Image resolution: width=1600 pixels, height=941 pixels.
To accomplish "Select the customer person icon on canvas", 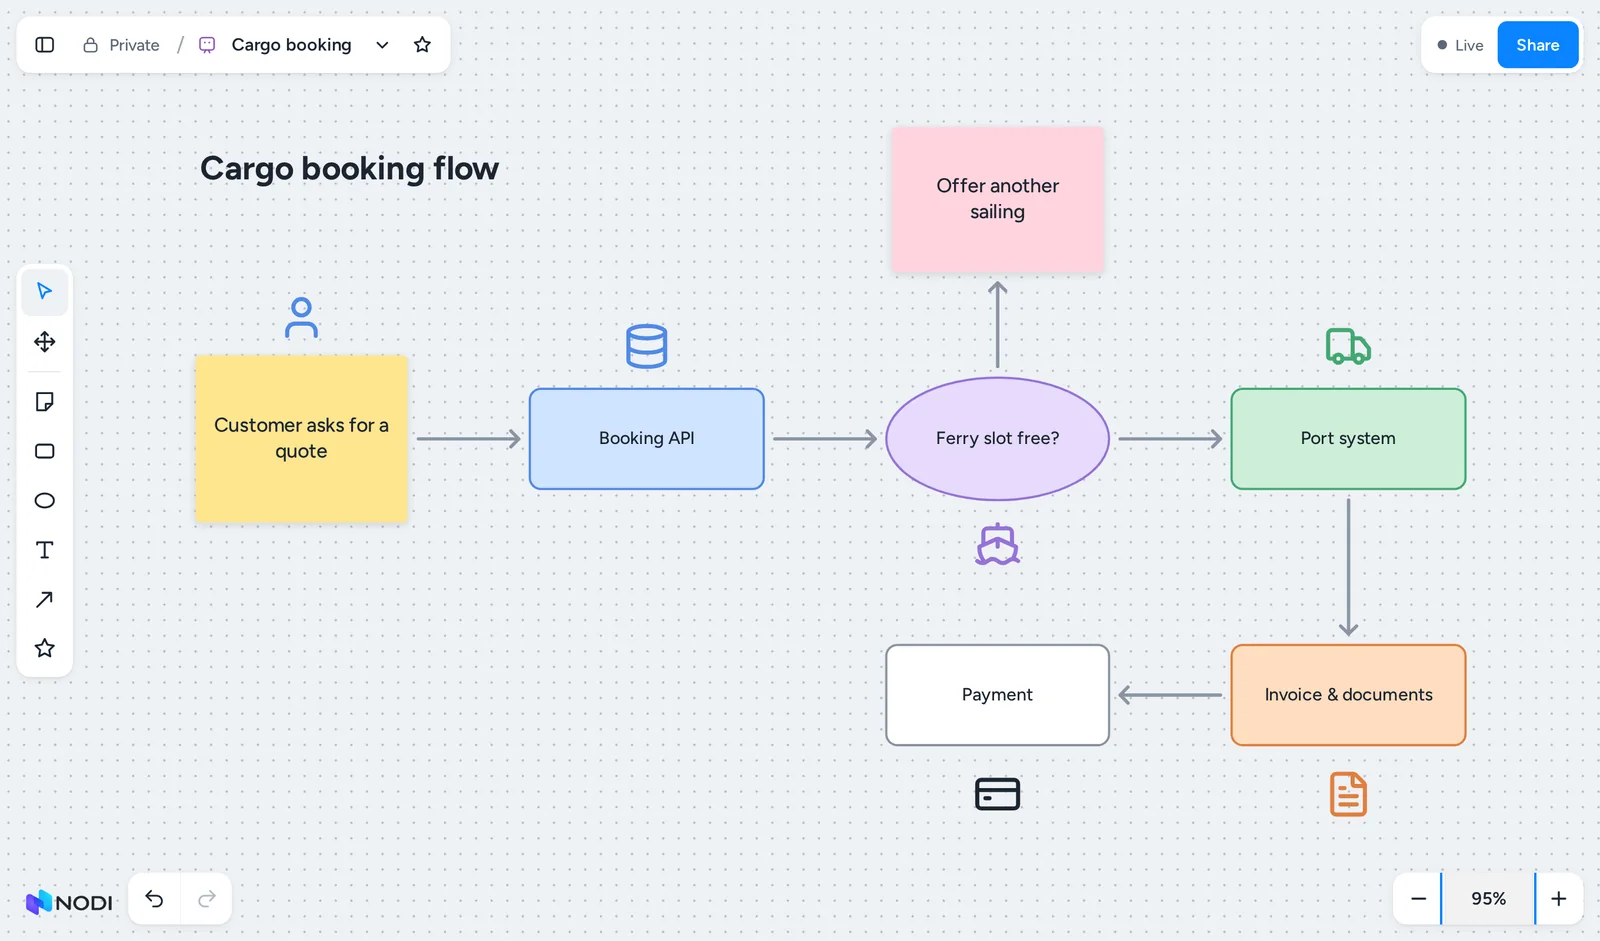I will pos(301,318).
